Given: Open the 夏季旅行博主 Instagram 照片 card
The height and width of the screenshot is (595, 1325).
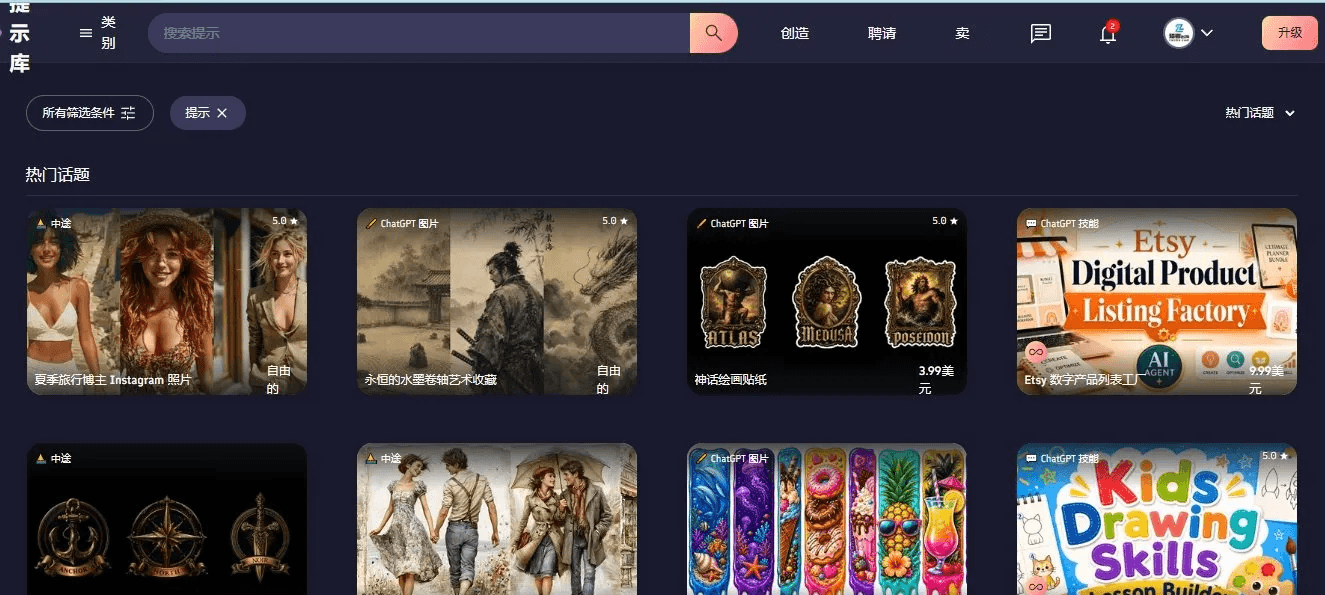Looking at the screenshot, I should click(x=167, y=301).
